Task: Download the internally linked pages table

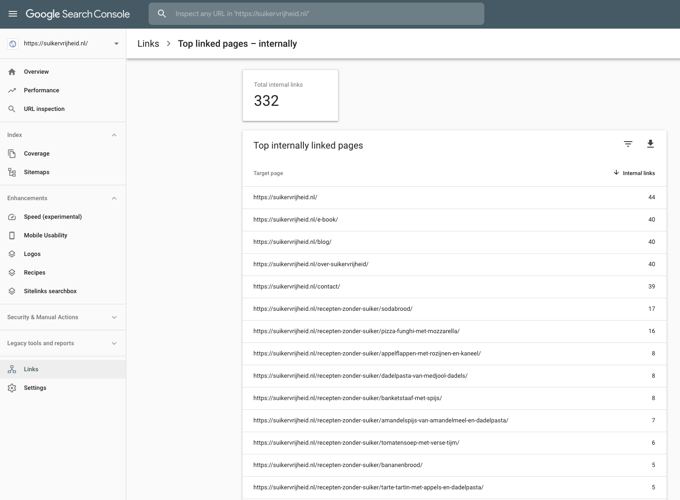Action: point(650,144)
